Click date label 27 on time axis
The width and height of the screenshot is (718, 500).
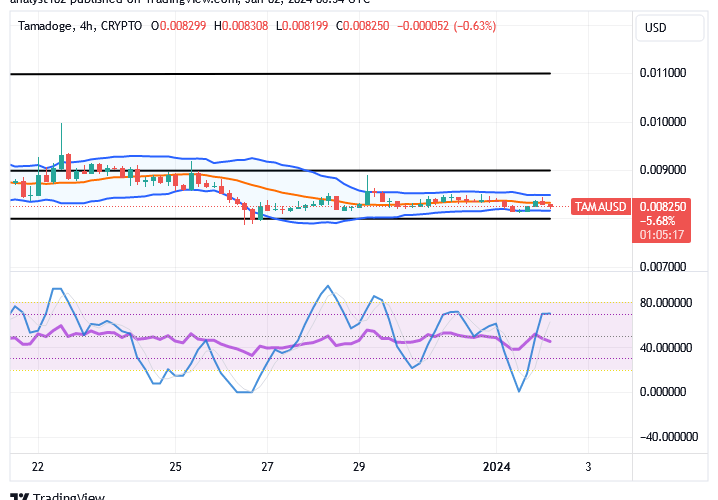(x=267, y=467)
